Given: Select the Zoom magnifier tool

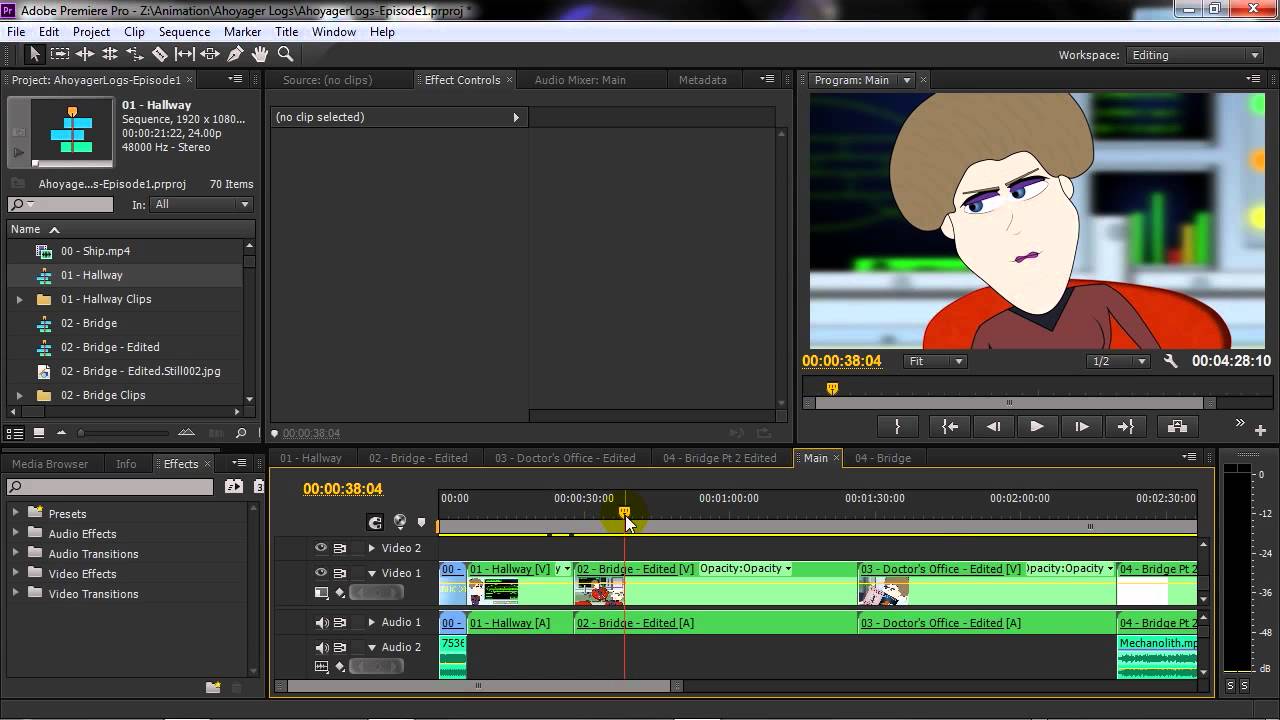Looking at the screenshot, I should pos(285,54).
